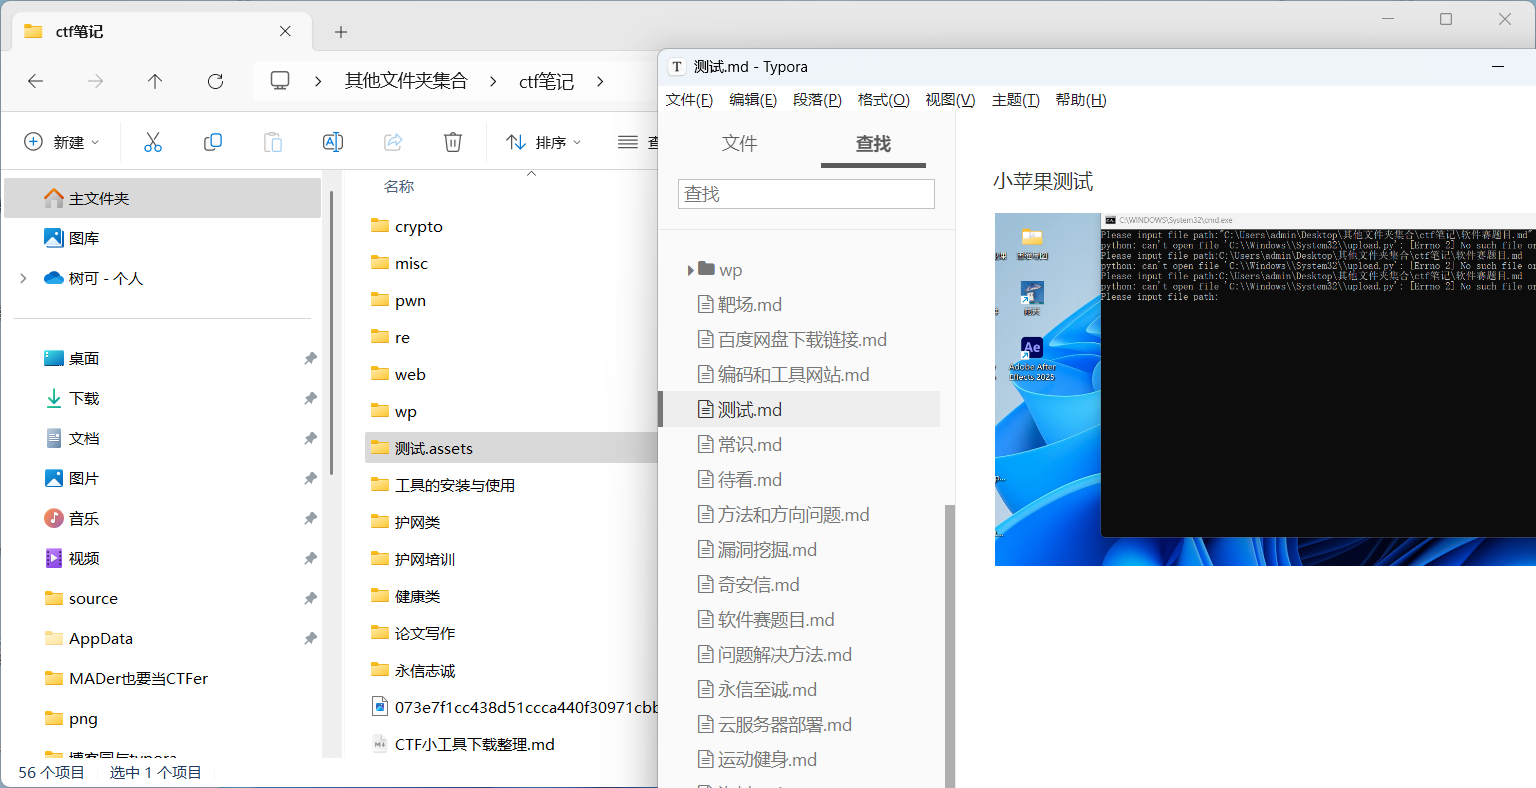
Task: Copy the selected item in Explorer
Action: (x=213, y=142)
